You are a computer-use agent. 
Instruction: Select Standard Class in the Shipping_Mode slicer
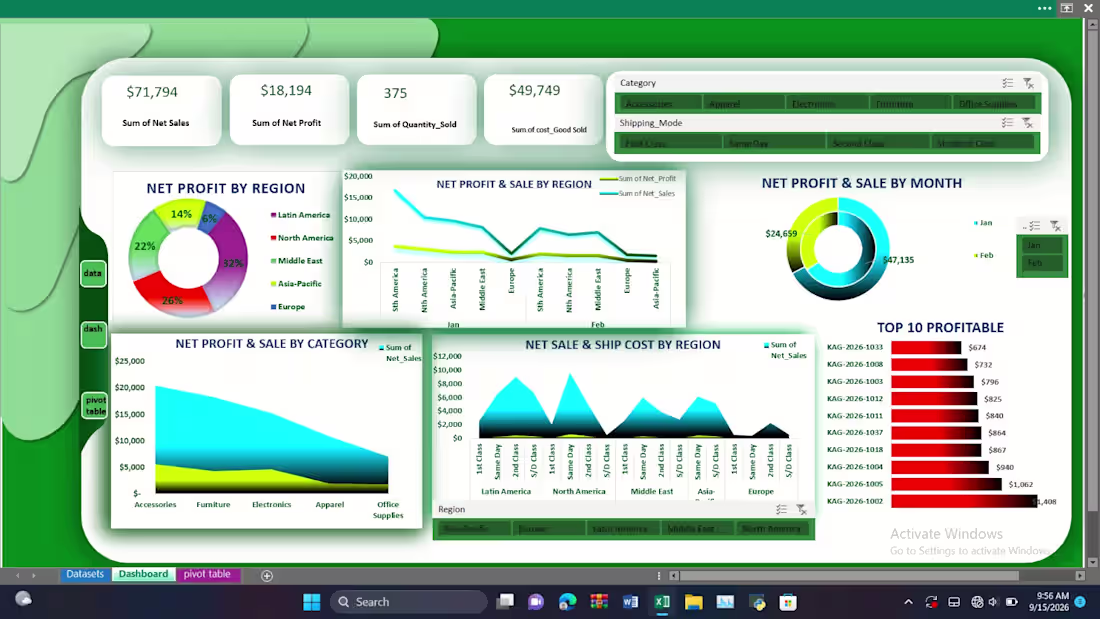983,143
